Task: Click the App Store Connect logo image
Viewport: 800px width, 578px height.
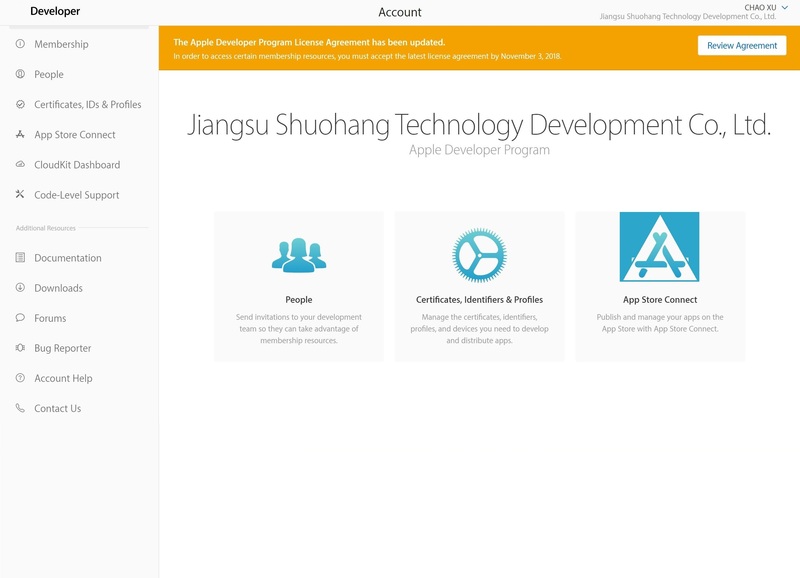Action: click(x=659, y=247)
